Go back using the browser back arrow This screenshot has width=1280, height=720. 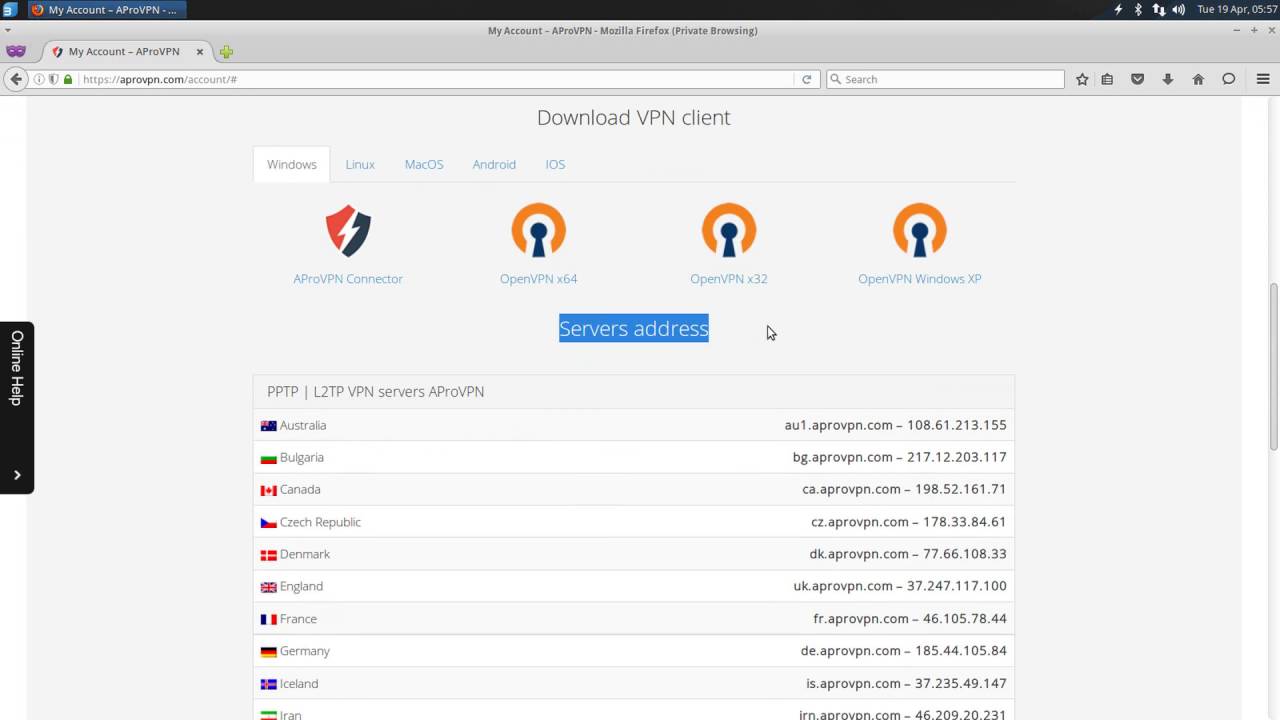16,79
